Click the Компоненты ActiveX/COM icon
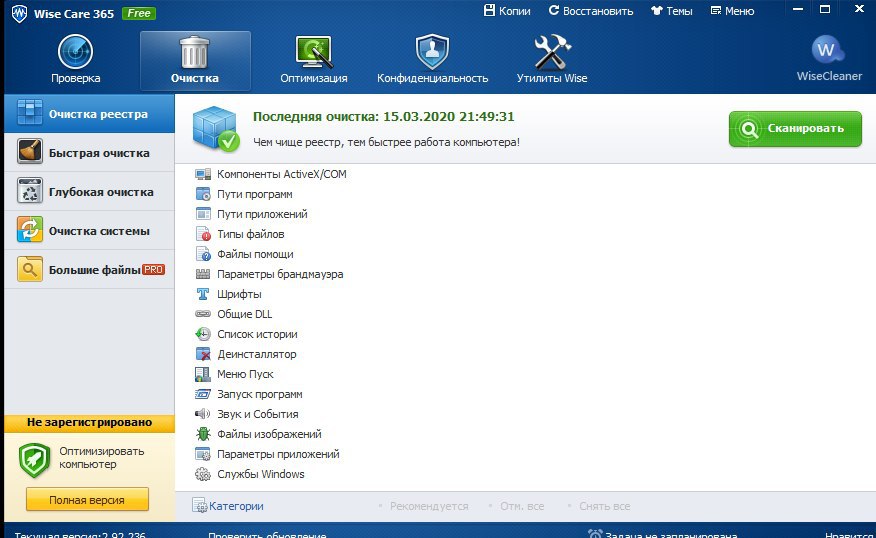This screenshot has height=538, width=876. click(x=203, y=174)
